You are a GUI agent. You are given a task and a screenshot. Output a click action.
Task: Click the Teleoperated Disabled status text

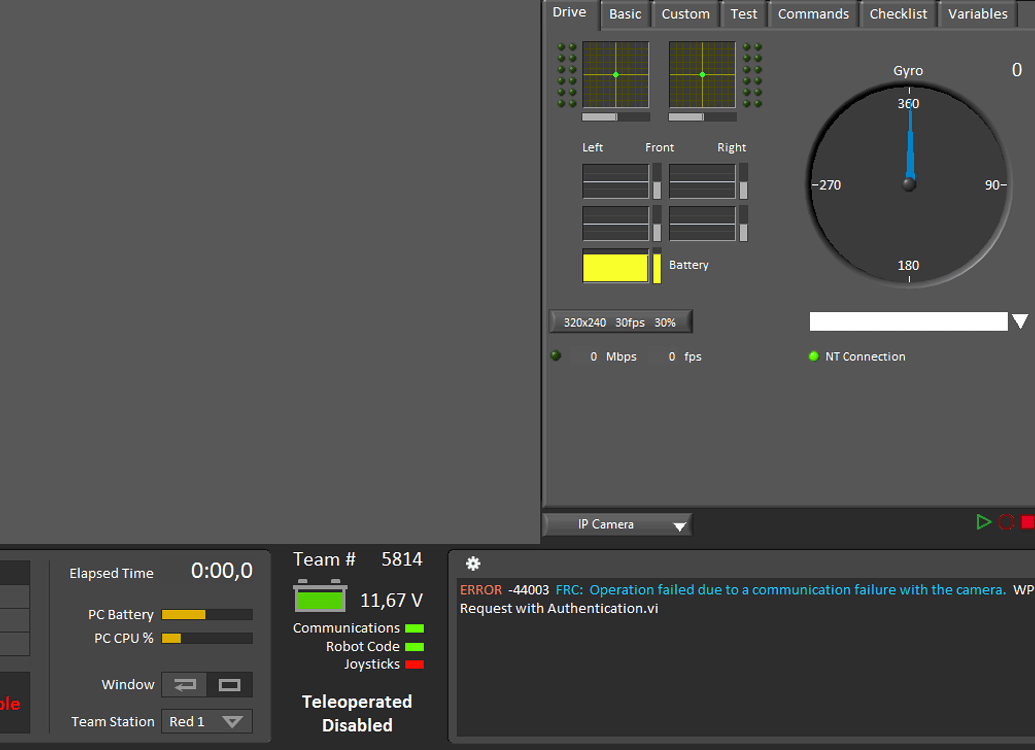357,713
